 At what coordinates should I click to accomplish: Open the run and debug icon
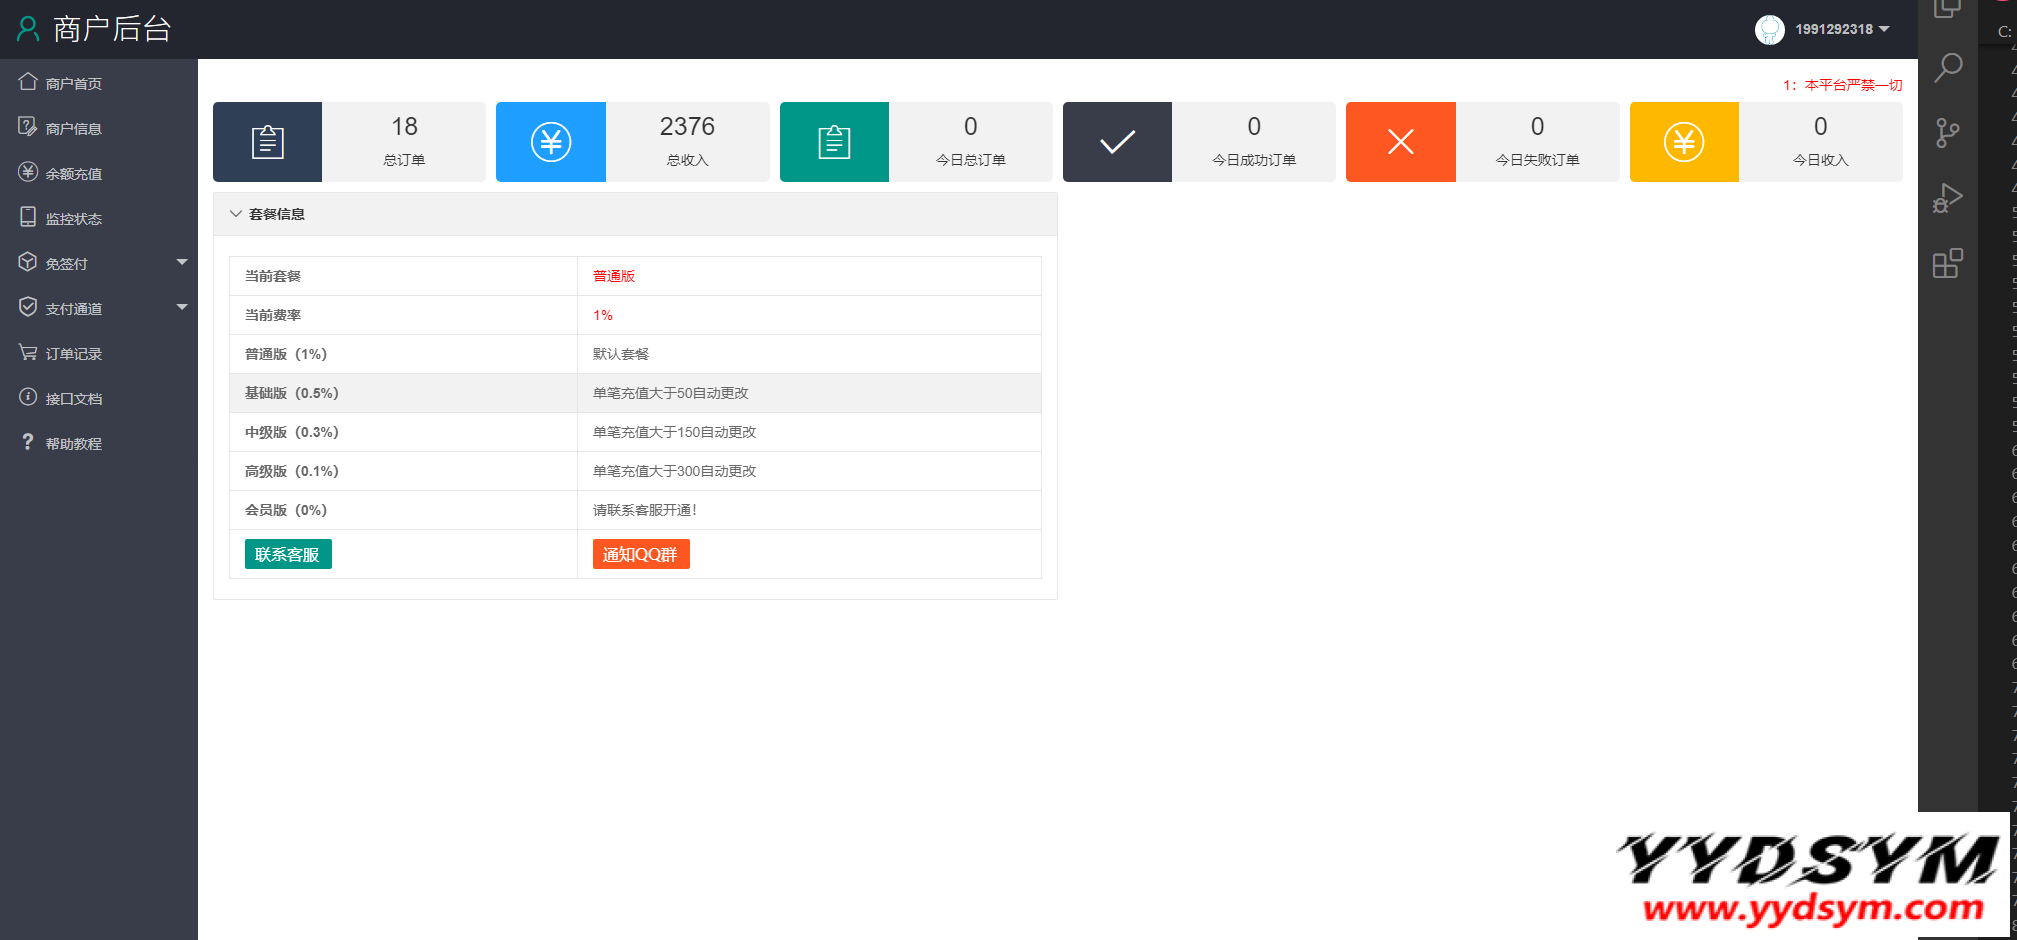(x=1948, y=198)
